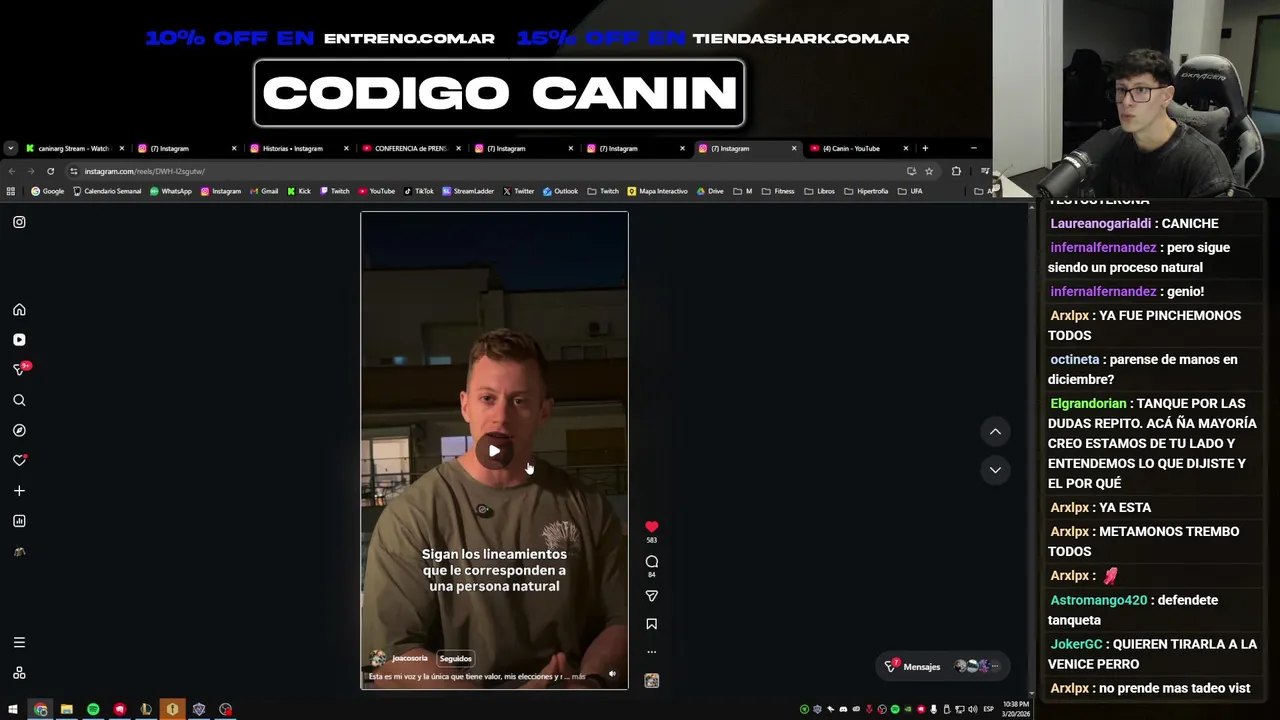Screen dimensions: 1280x720
Task: Open Spotify from taskbar
Action: (93, 710)
